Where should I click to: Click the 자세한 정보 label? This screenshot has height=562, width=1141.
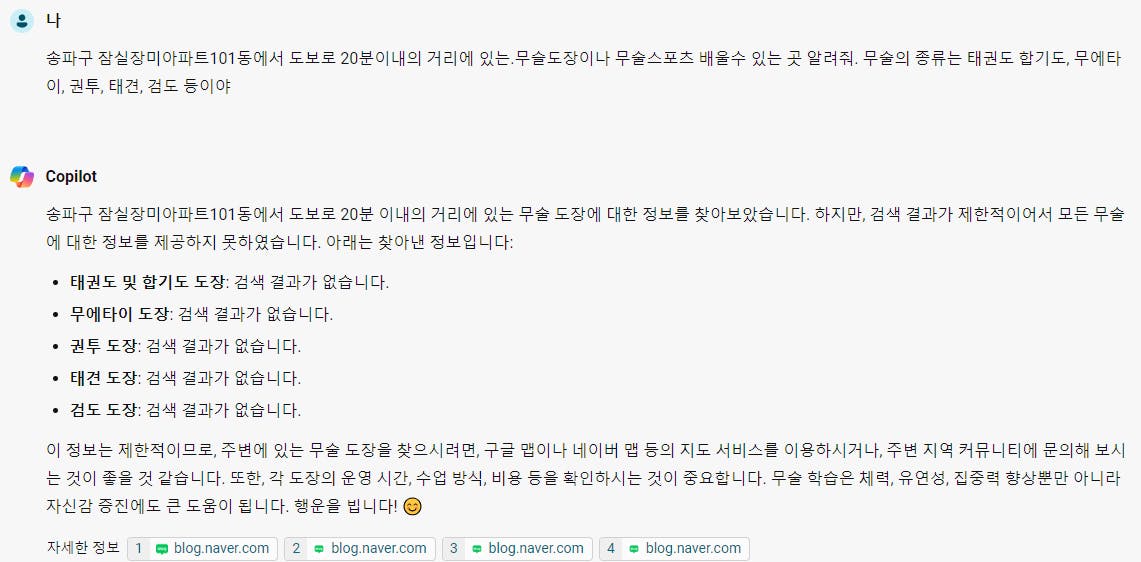click(83, 549)
